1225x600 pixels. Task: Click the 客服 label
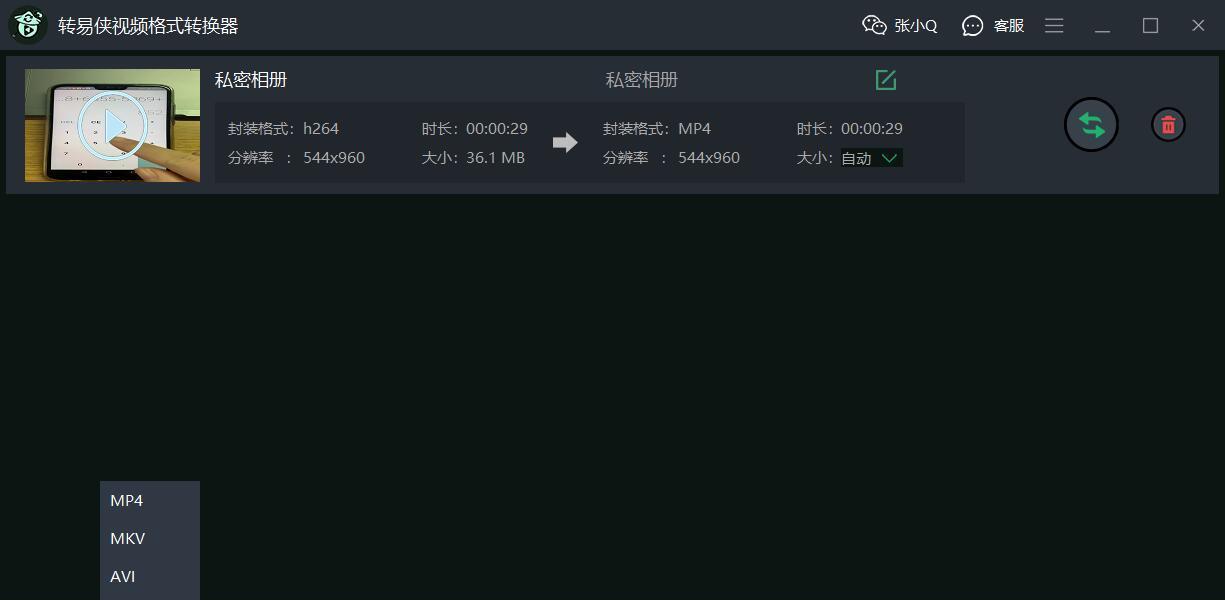[1009, 26]
